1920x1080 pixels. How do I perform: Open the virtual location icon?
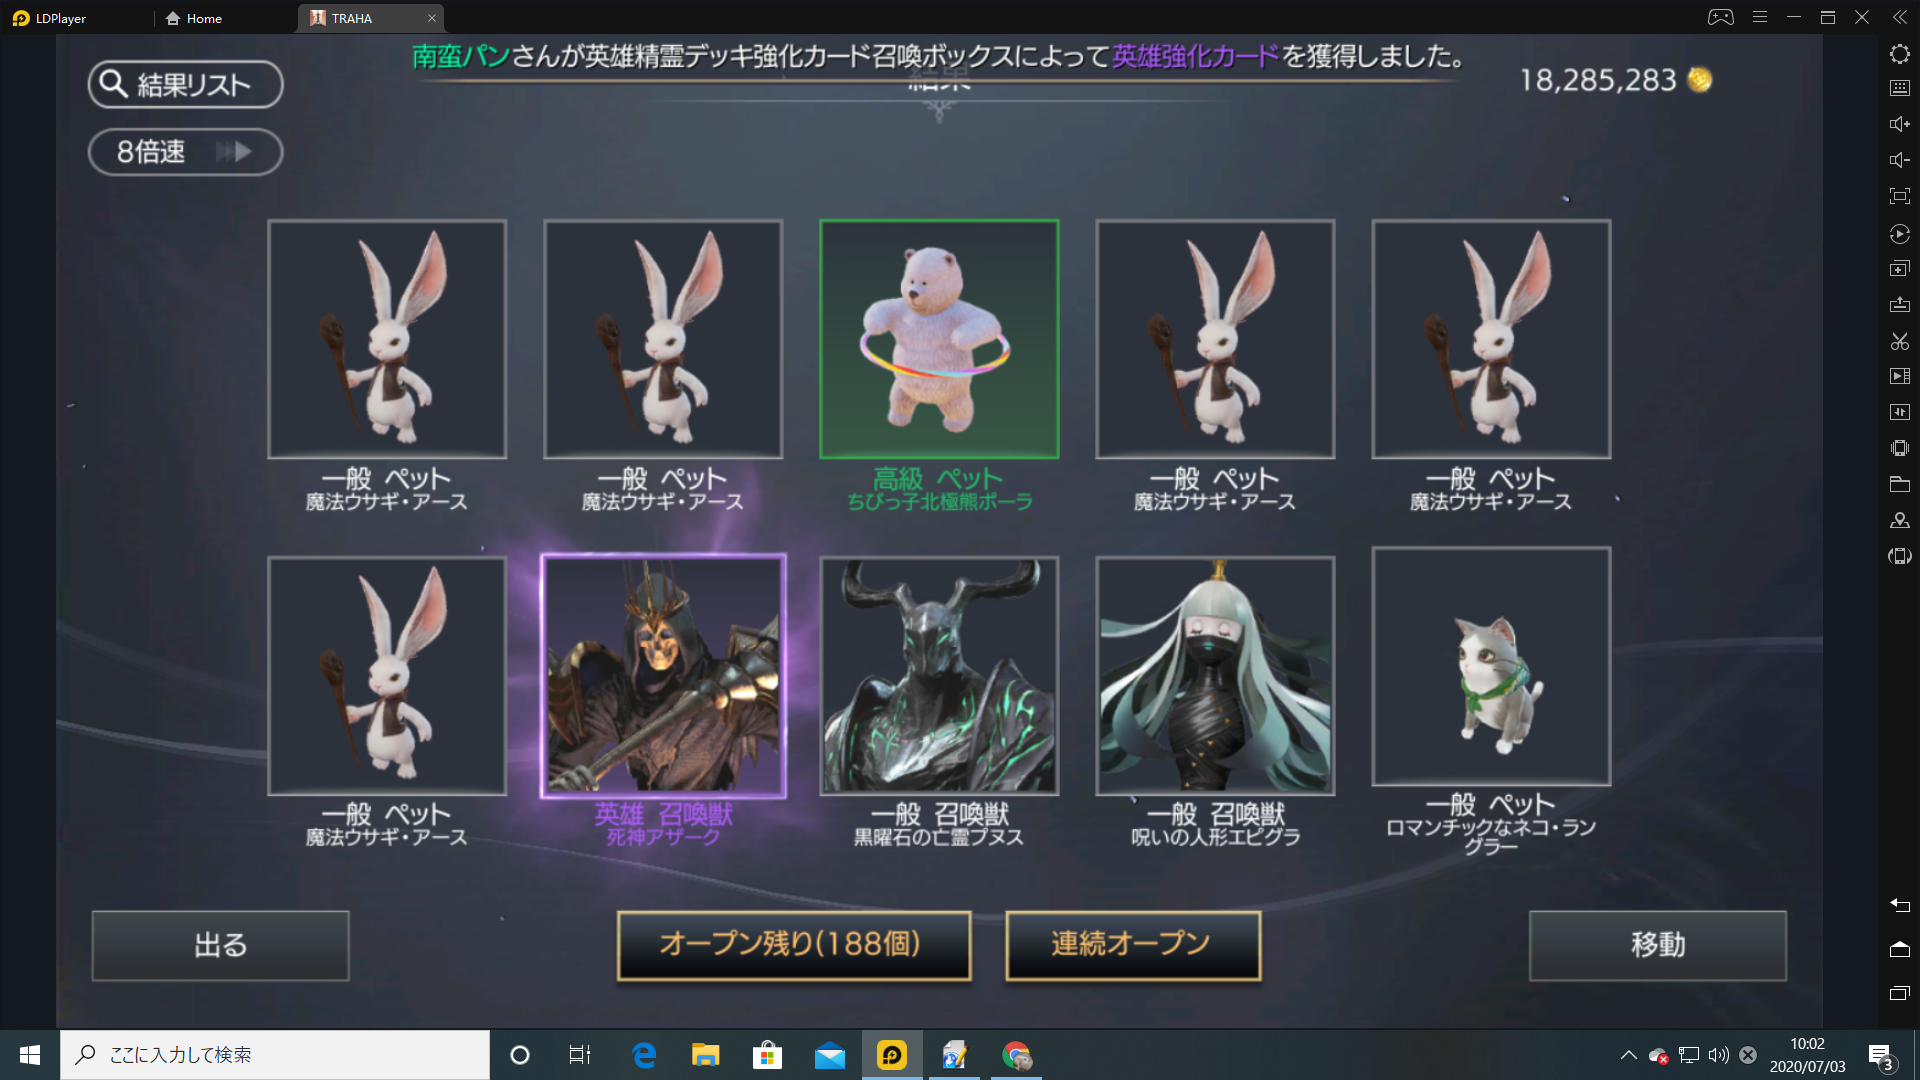1900,520
